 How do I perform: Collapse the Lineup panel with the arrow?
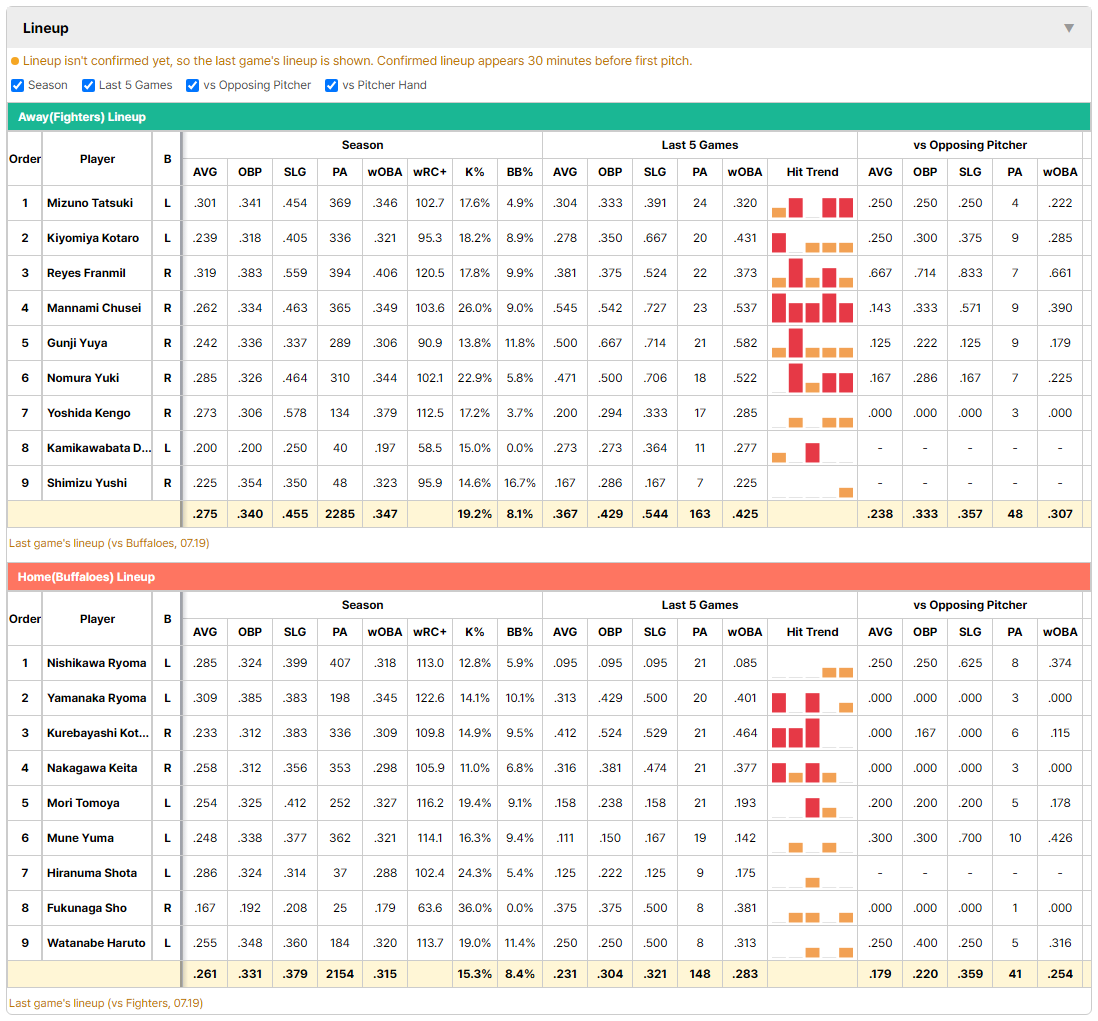1069,28
